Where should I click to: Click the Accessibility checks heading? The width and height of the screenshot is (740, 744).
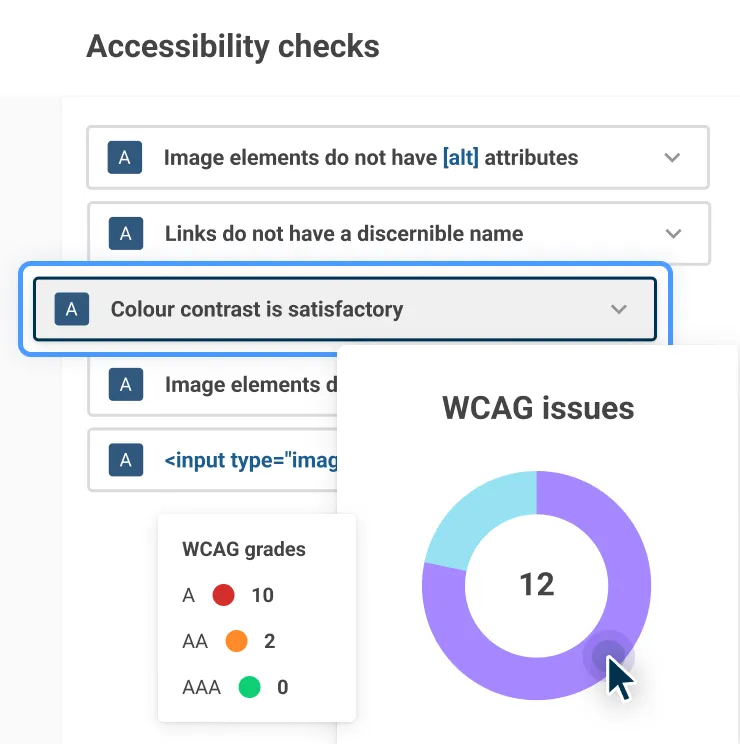point(233,46)
